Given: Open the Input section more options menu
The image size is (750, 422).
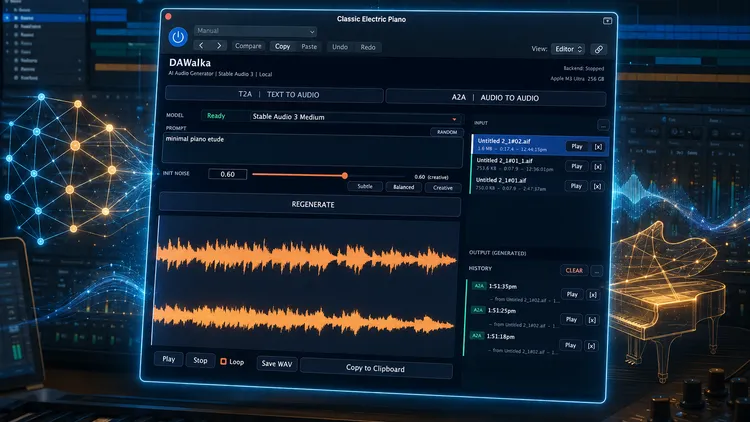Looking at the screenshot, I should coord(603,126).
